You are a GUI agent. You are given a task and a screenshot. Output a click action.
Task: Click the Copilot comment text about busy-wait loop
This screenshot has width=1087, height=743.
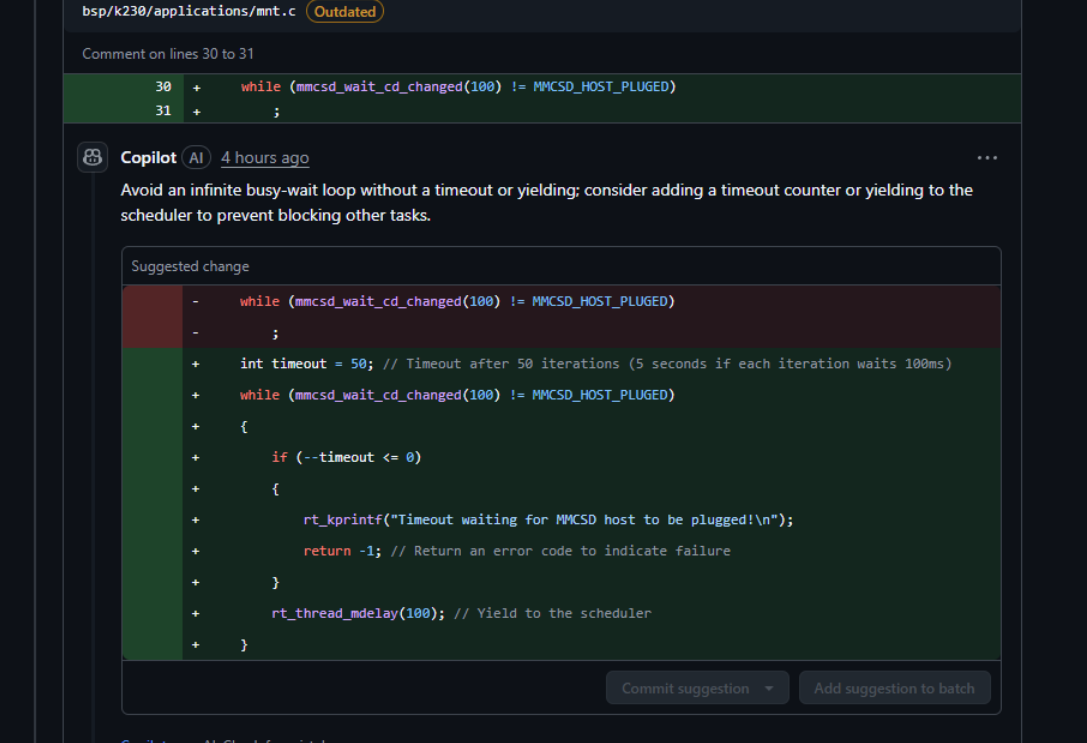[x=546, y=202]
